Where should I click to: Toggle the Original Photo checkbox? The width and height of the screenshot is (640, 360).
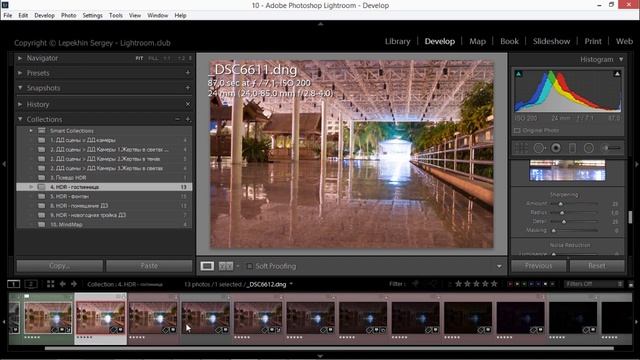click(x=517, y=131)
